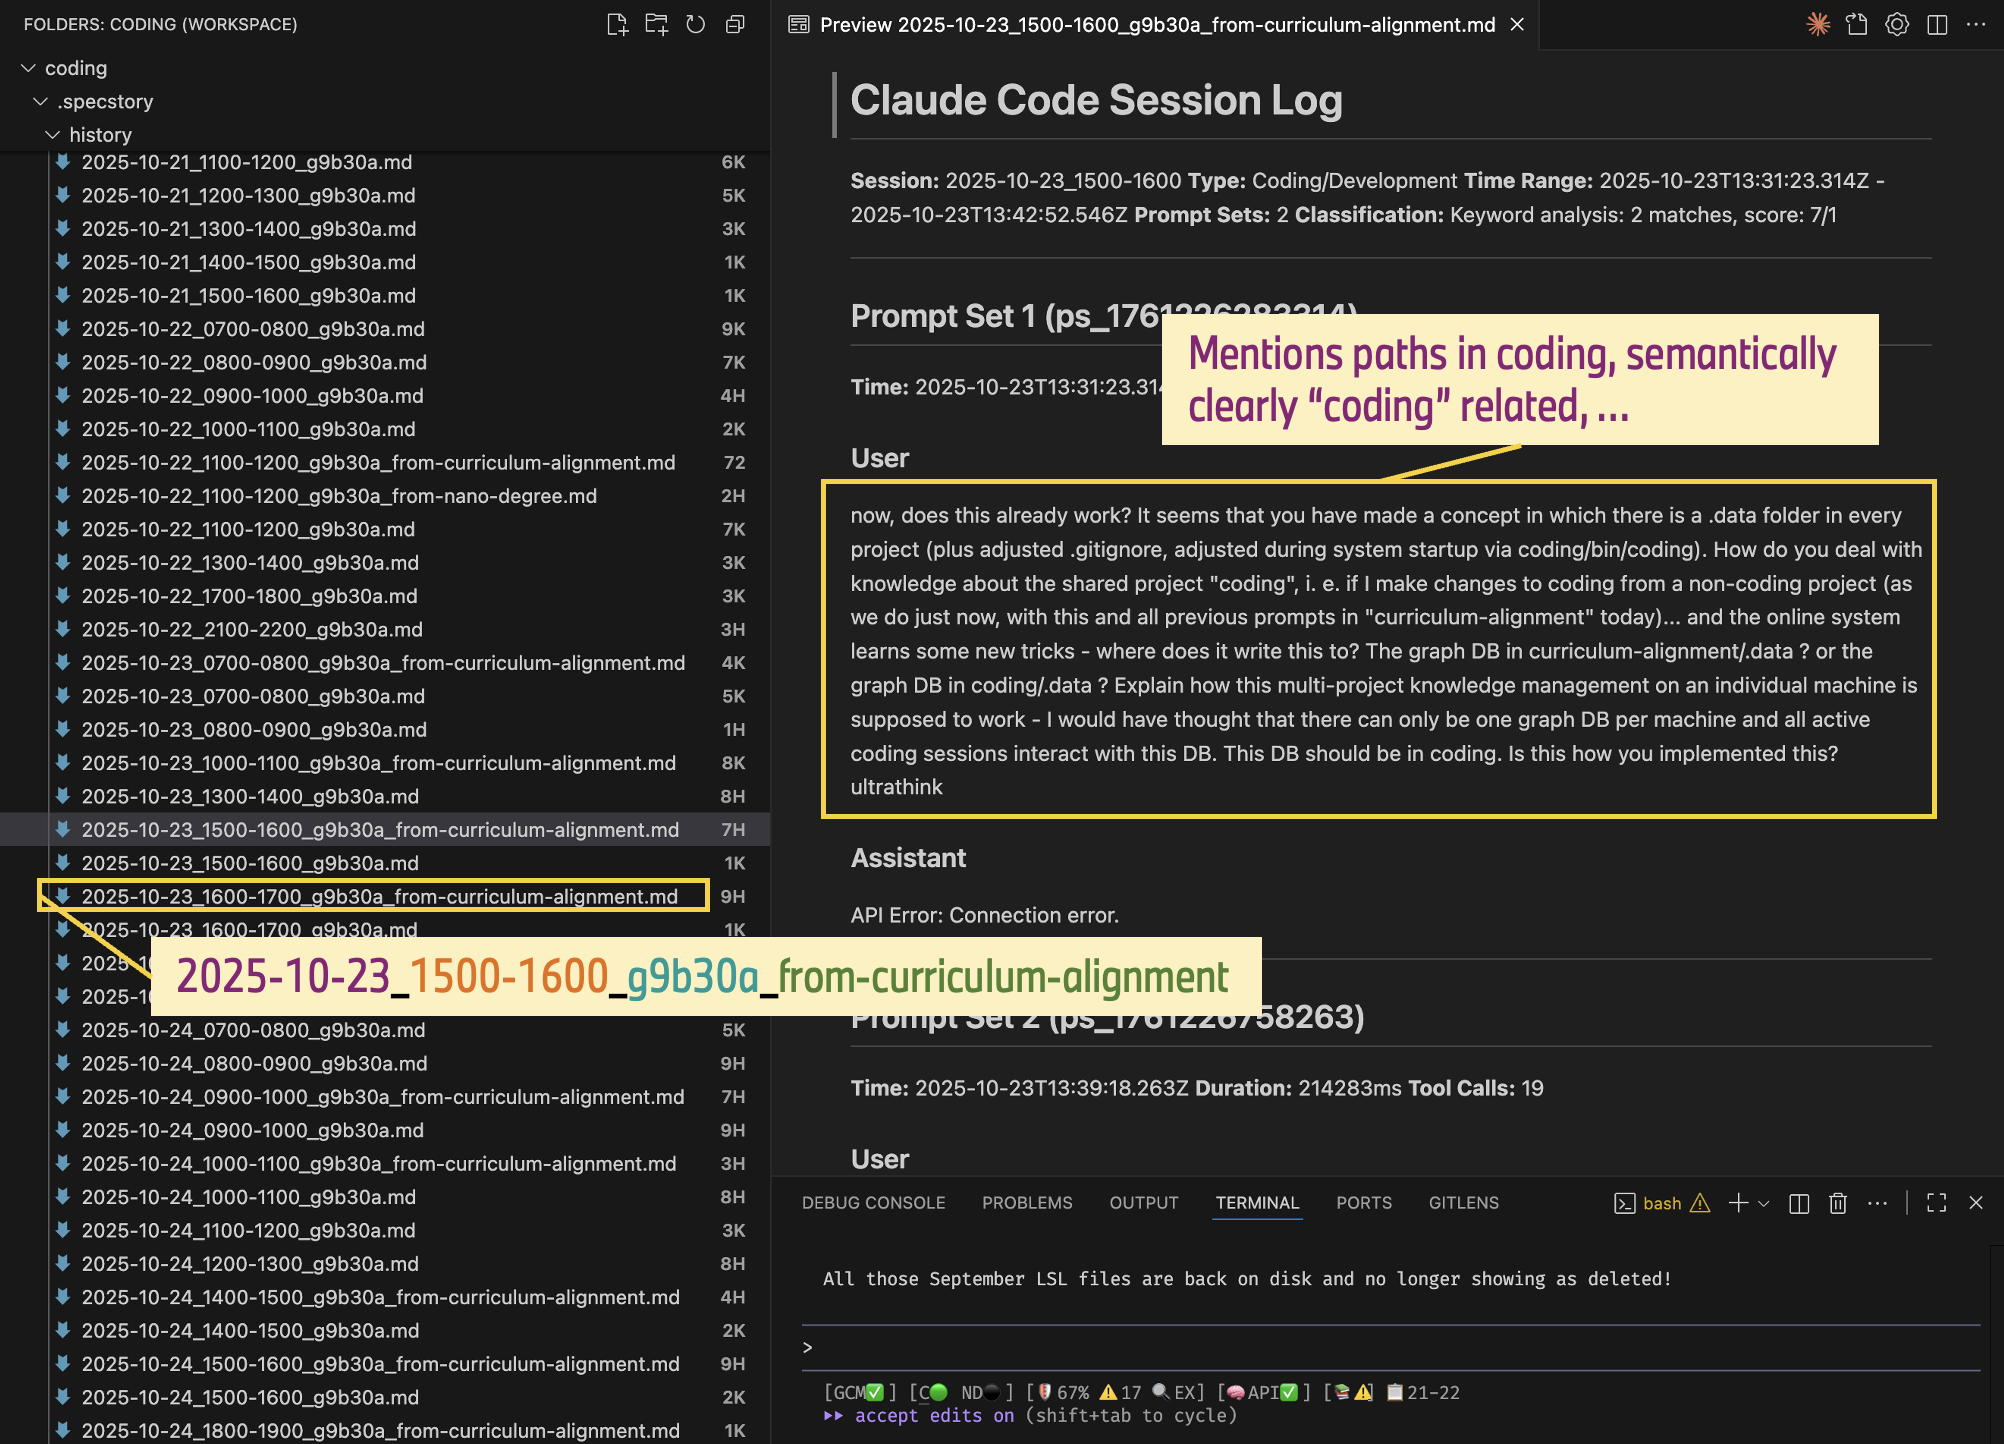Open terminal panel More Actions ellipsis
The width and height of the screenshot is (2004, 1444).
[1877, 1203]
